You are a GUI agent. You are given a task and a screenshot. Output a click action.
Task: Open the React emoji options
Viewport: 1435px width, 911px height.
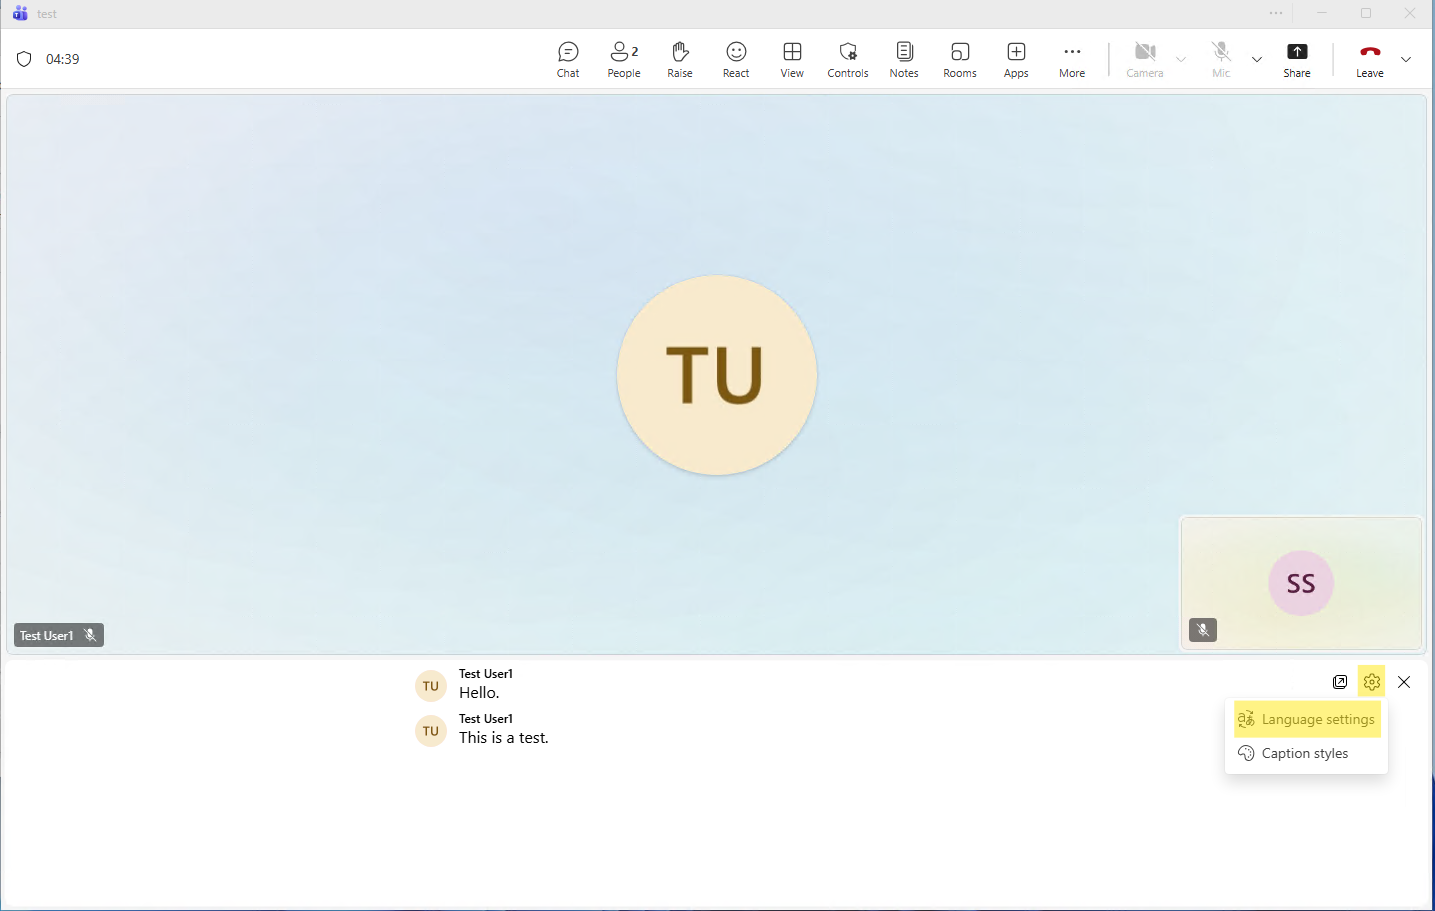(x=736, y=59)
